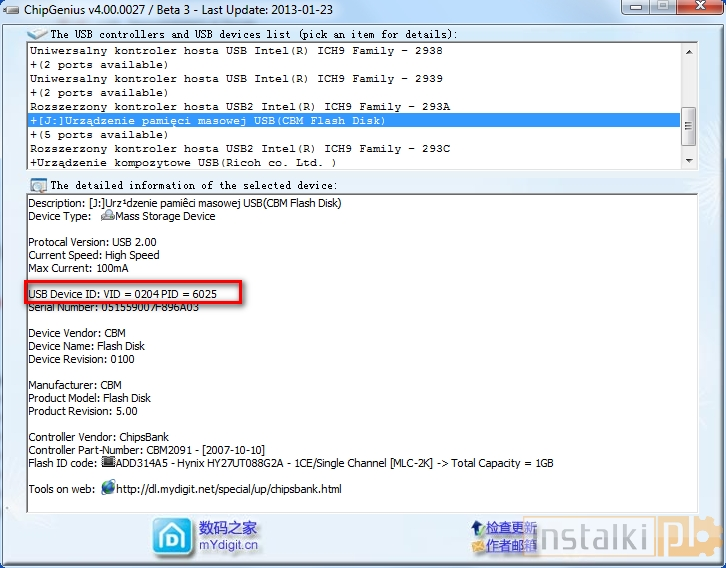Image resolution: width=726 pixels, height=568 pixels.
Task: Select the Ricoh composite USB device entry
Action: [x=183, y=162]
